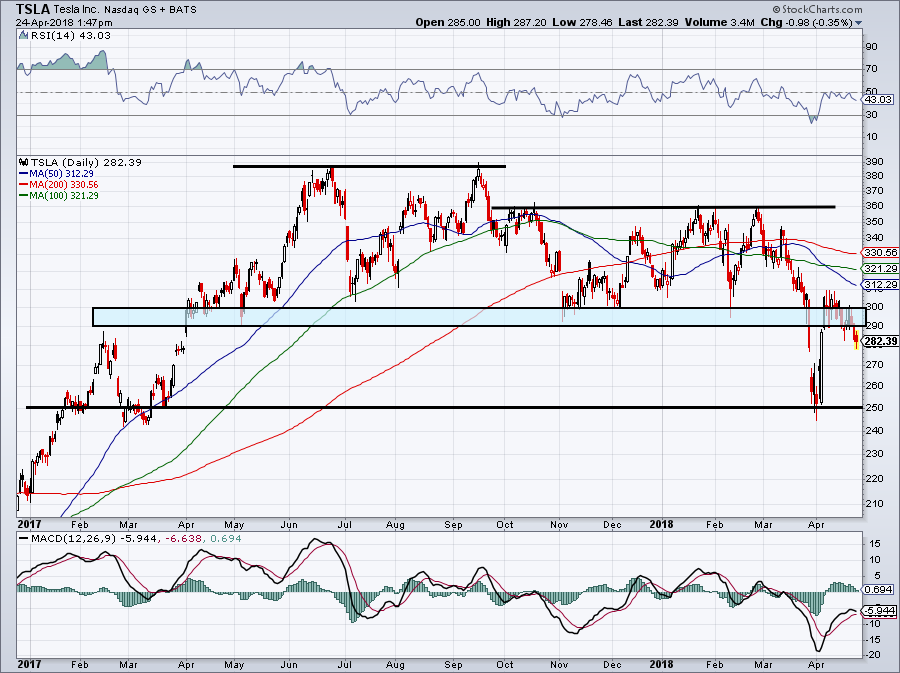Click the Dec label under the MACD panel

(x=612, y=665)
